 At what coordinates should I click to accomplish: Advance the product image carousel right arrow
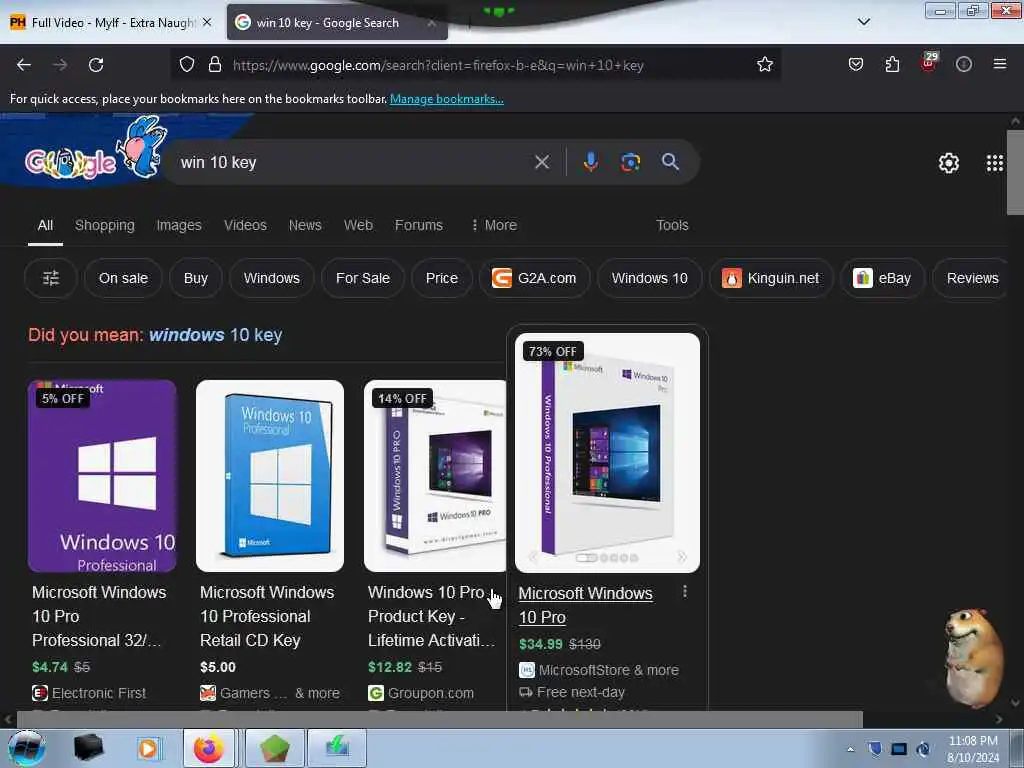[x=681, y=557]
